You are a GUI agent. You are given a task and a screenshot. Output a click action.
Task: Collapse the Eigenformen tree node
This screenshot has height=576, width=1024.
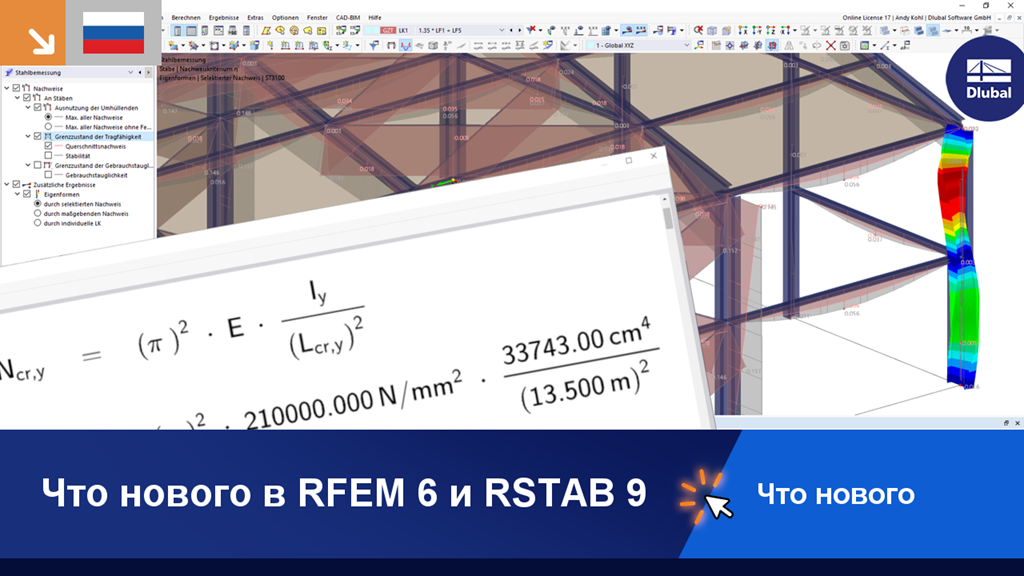click(x=17, y=194)
